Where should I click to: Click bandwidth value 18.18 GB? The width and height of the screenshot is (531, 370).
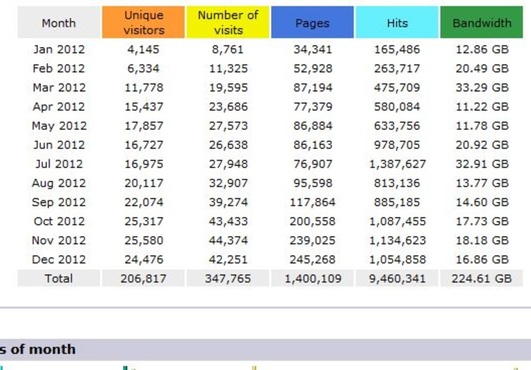482,240
